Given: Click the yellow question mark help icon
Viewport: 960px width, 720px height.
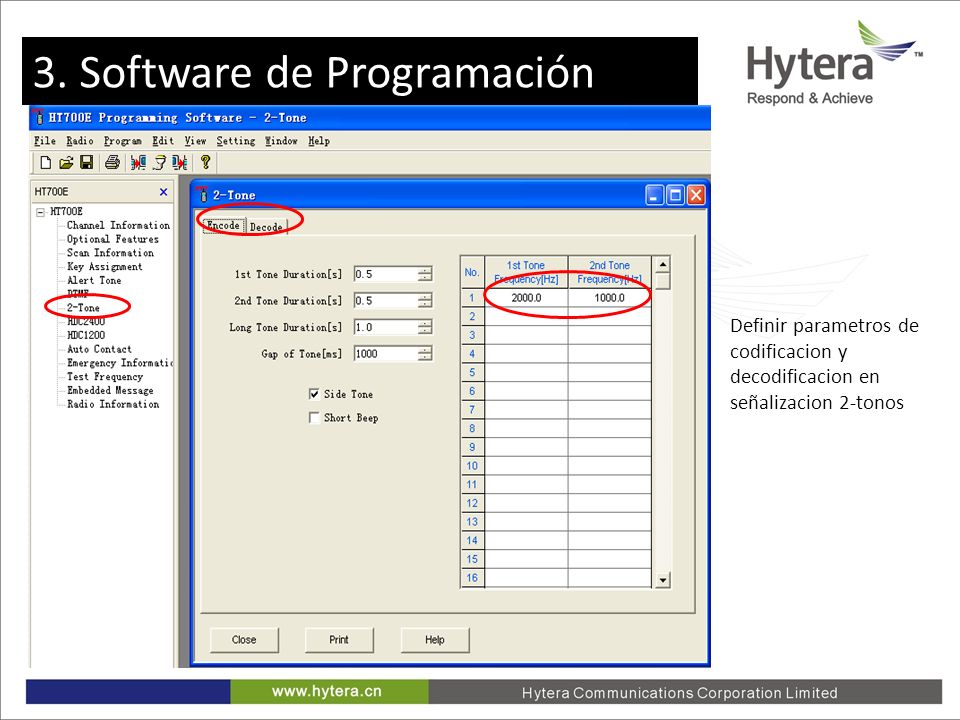Looking at the screenshot, I should click(x=205, y=162).
